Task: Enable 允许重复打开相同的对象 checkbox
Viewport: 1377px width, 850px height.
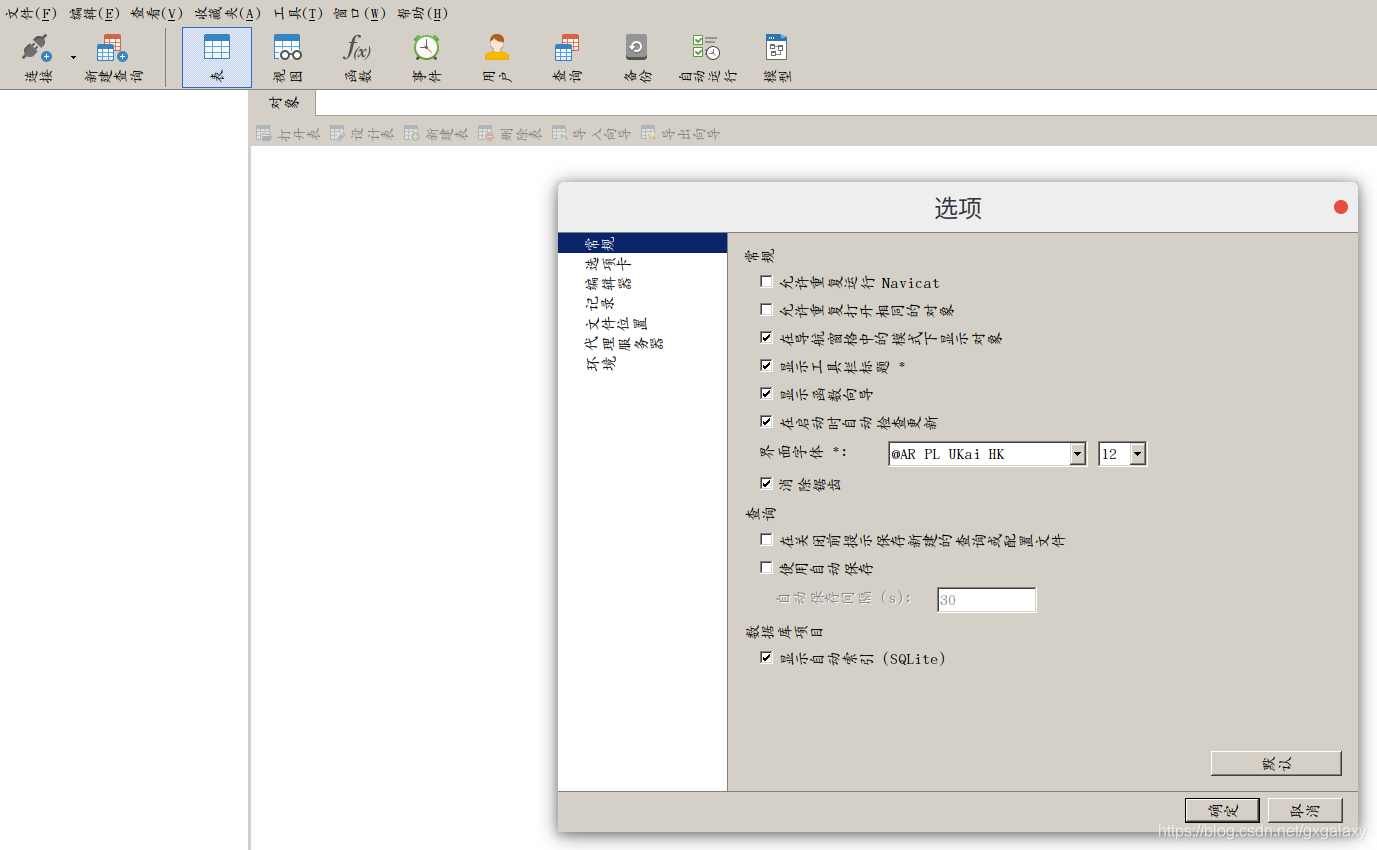Action: click(x=767, y=310)
